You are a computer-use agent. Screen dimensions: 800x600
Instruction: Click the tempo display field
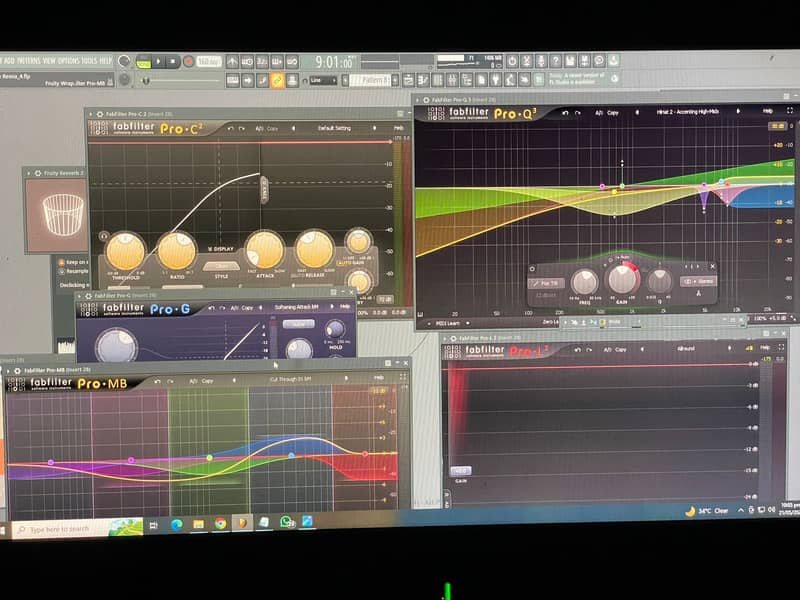209,62
